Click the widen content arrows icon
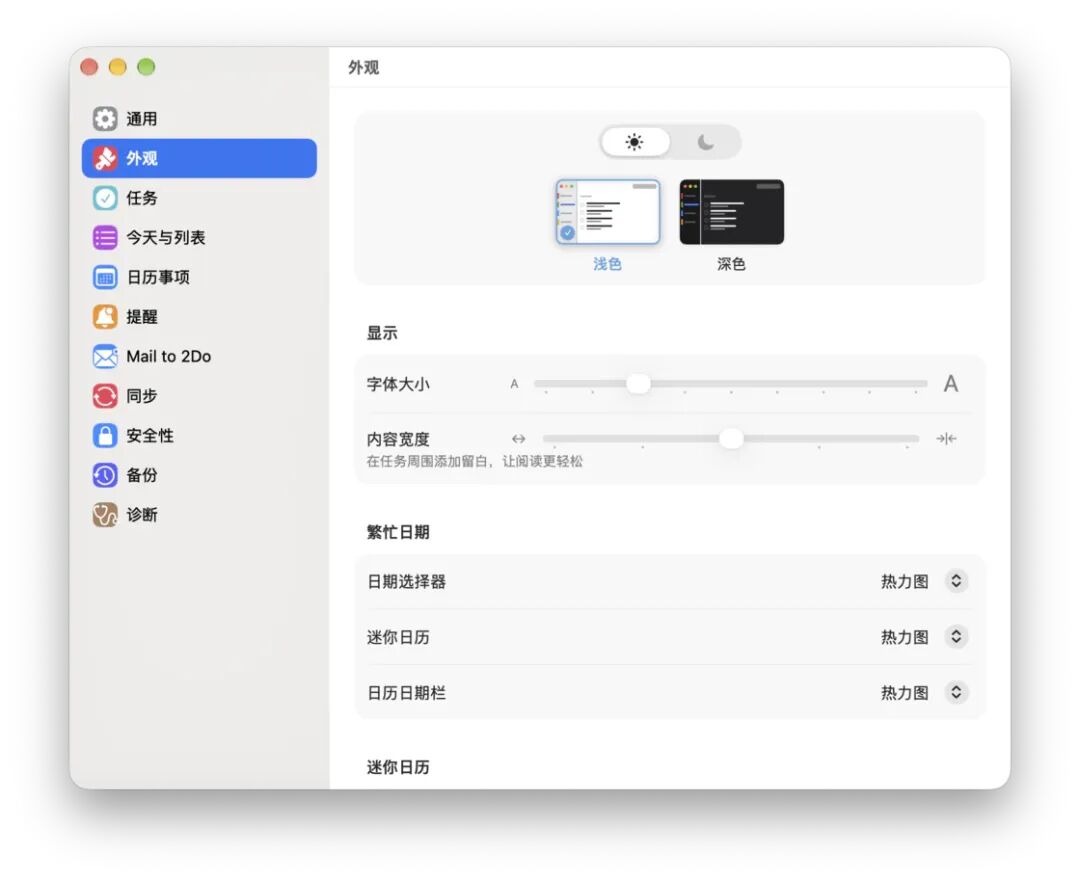 pyautogui.click(x=519, y=439)
